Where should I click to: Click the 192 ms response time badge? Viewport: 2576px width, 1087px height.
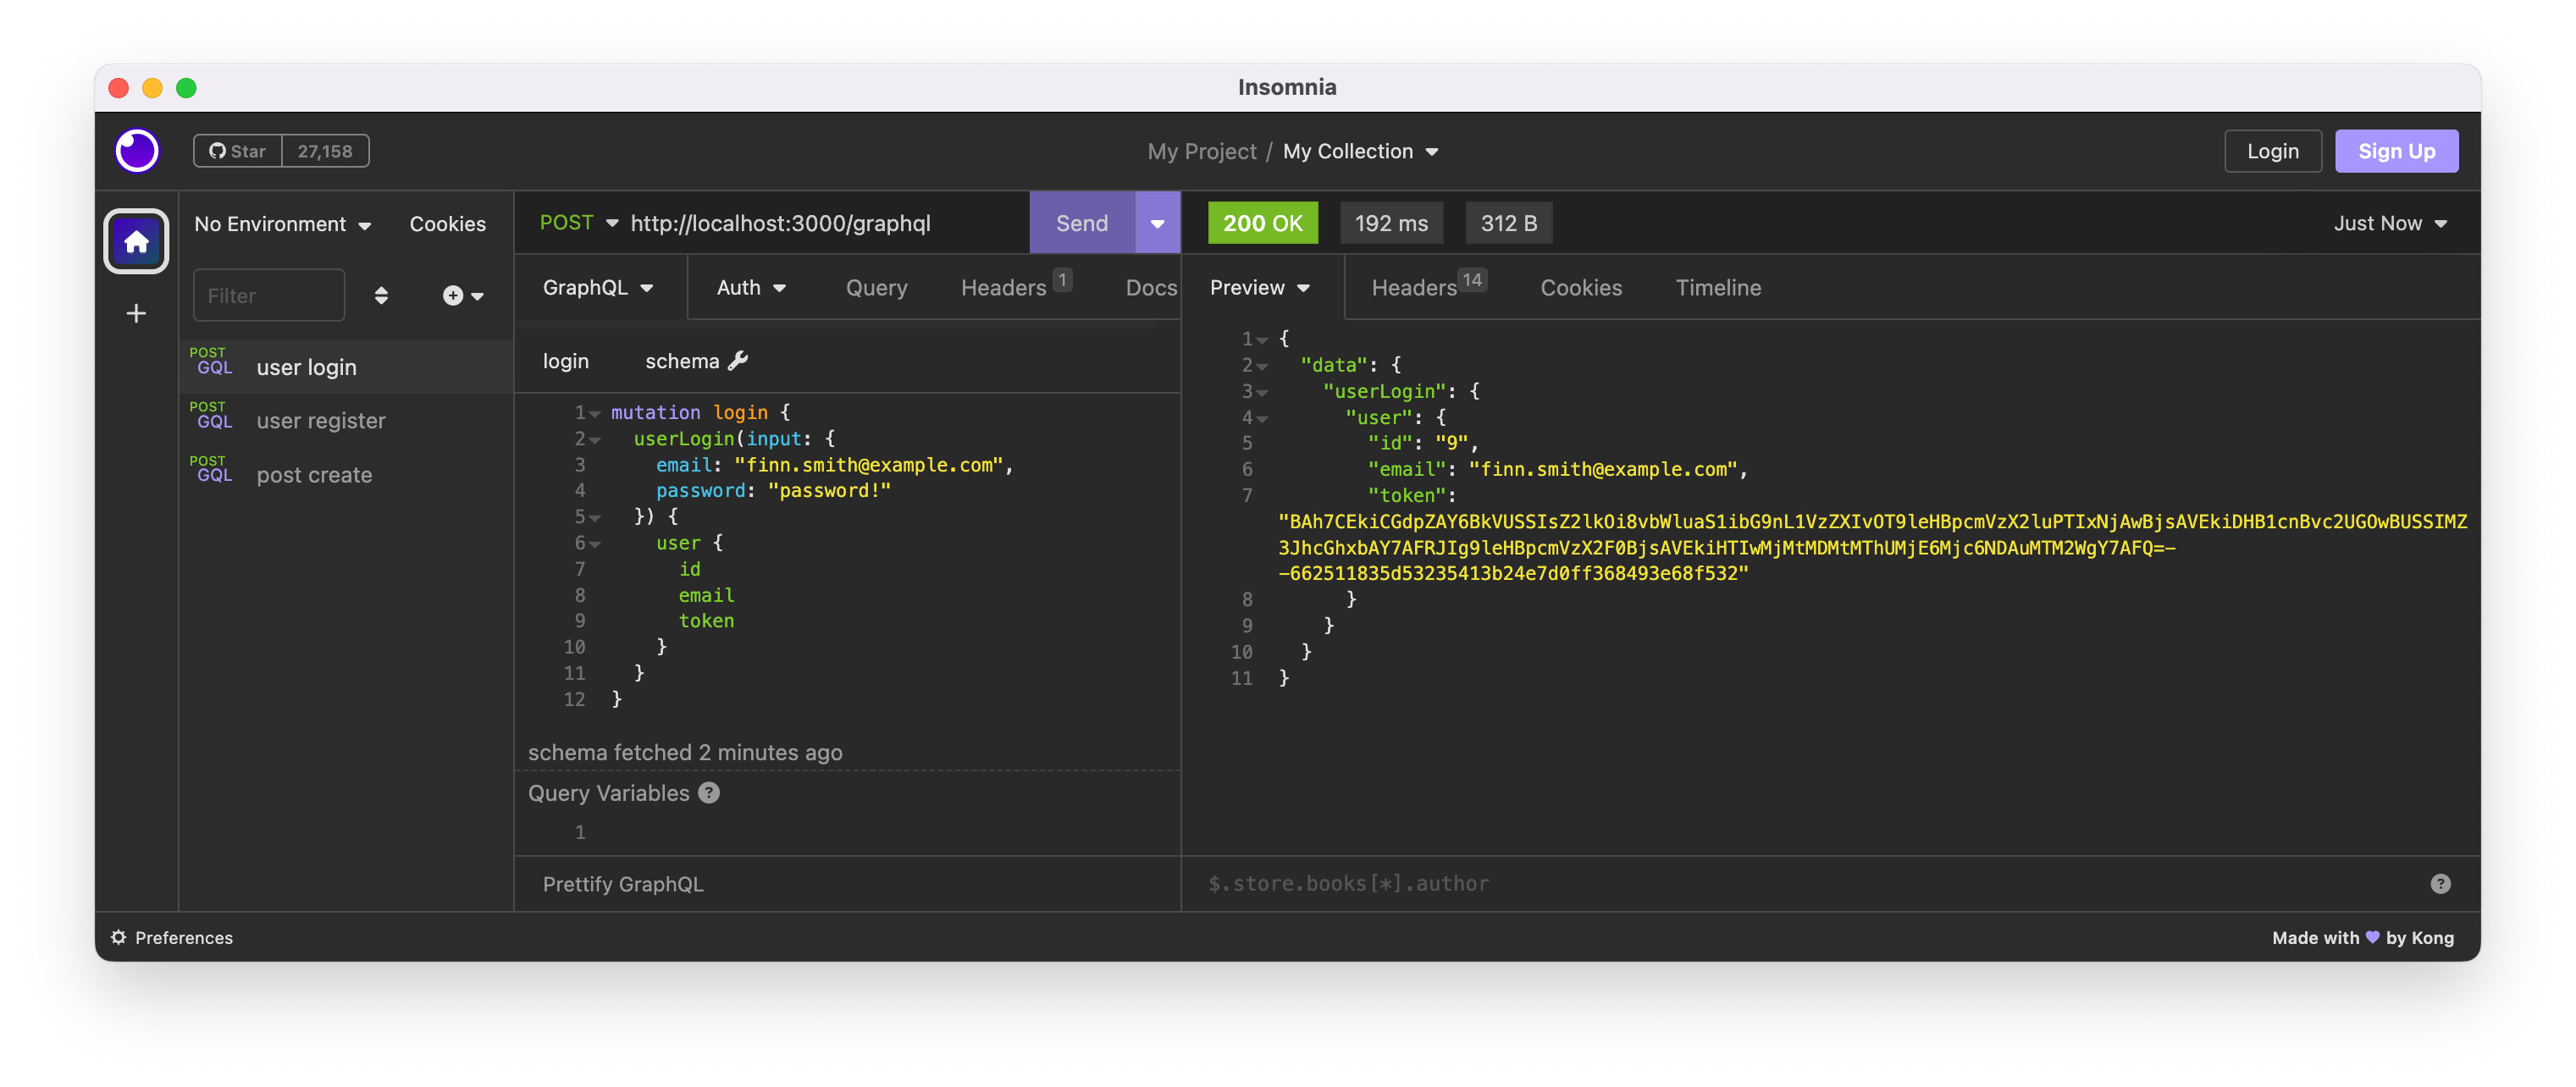pyautogui.click(x=1391, y=223)
